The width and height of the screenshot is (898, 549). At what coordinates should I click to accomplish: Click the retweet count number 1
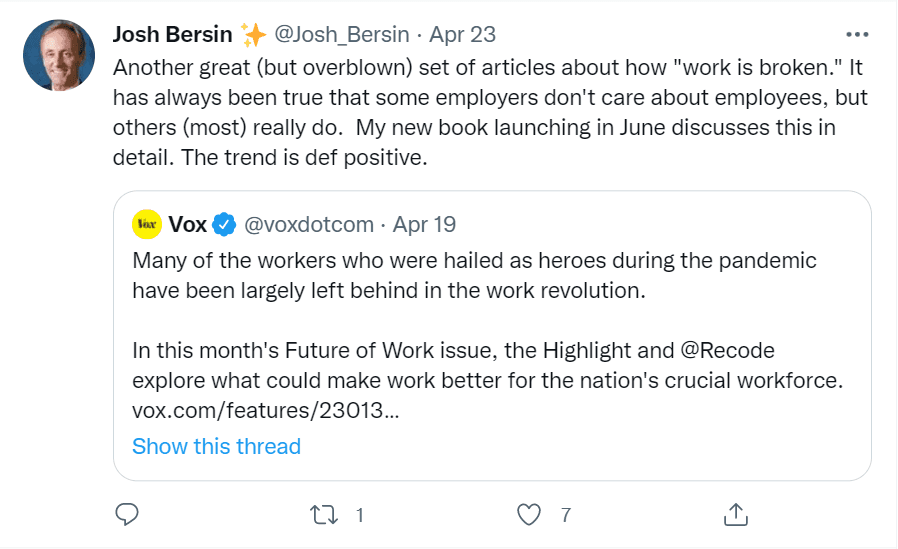(359, 515)
